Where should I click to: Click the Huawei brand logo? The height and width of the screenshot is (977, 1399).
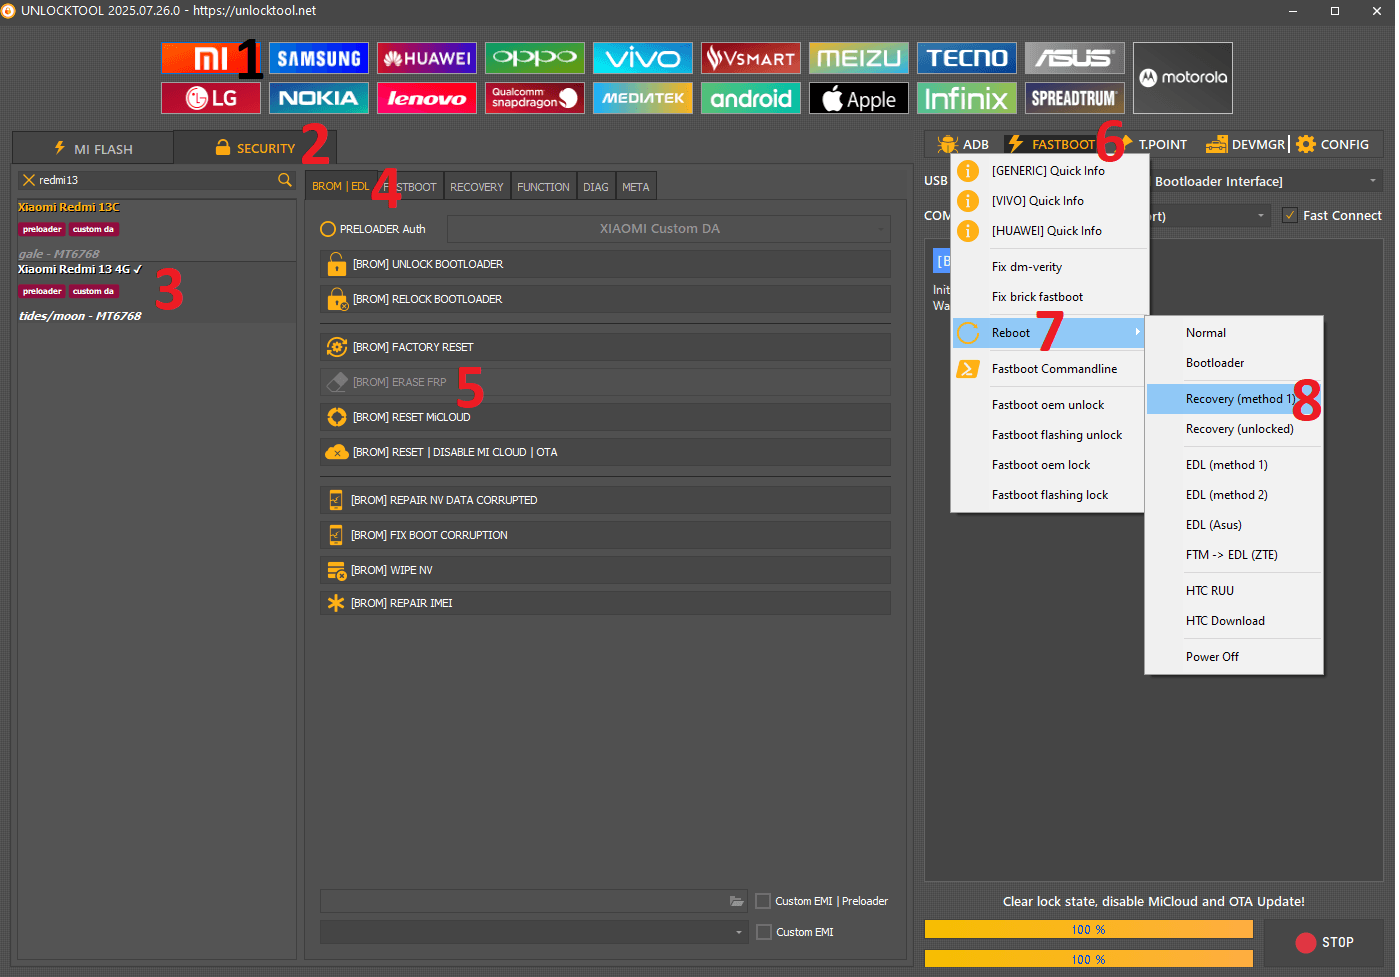(x=426, y=58)
